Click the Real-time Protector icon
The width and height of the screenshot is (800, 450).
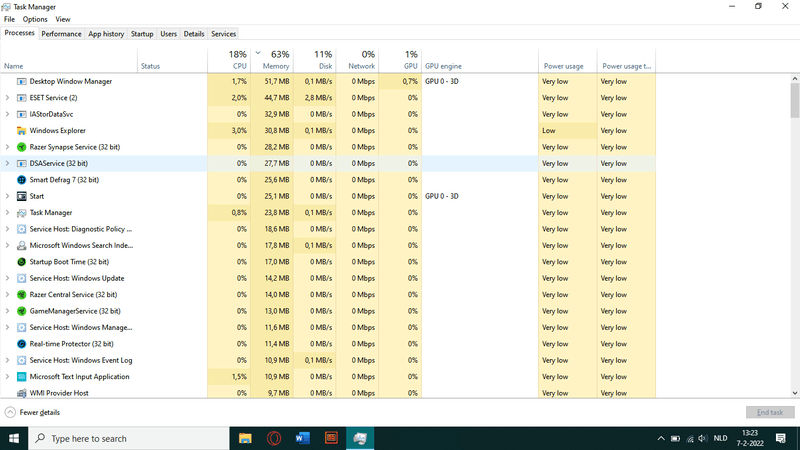[x=21, y=344]
